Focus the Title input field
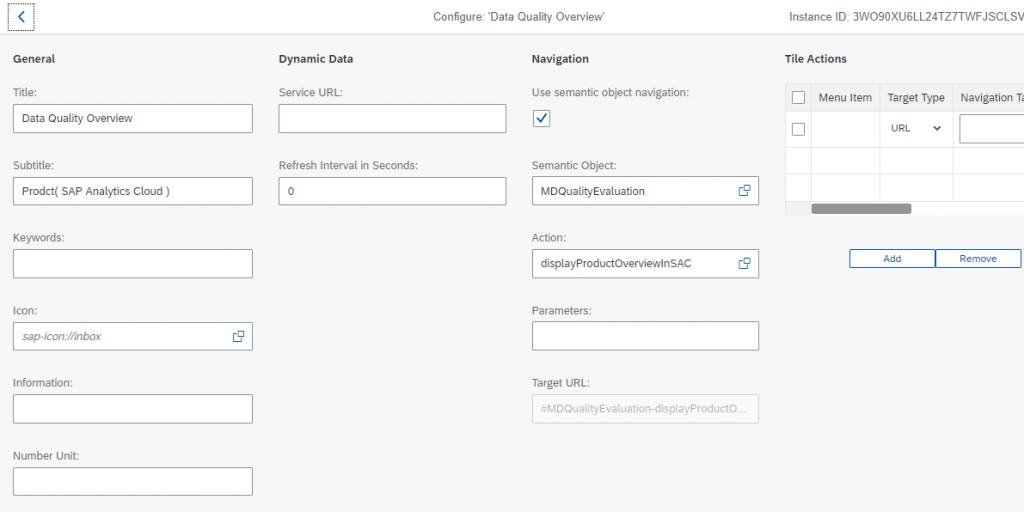Image resolution: width=1024 pixels, height=512 pixels. (x=133, y=118)
